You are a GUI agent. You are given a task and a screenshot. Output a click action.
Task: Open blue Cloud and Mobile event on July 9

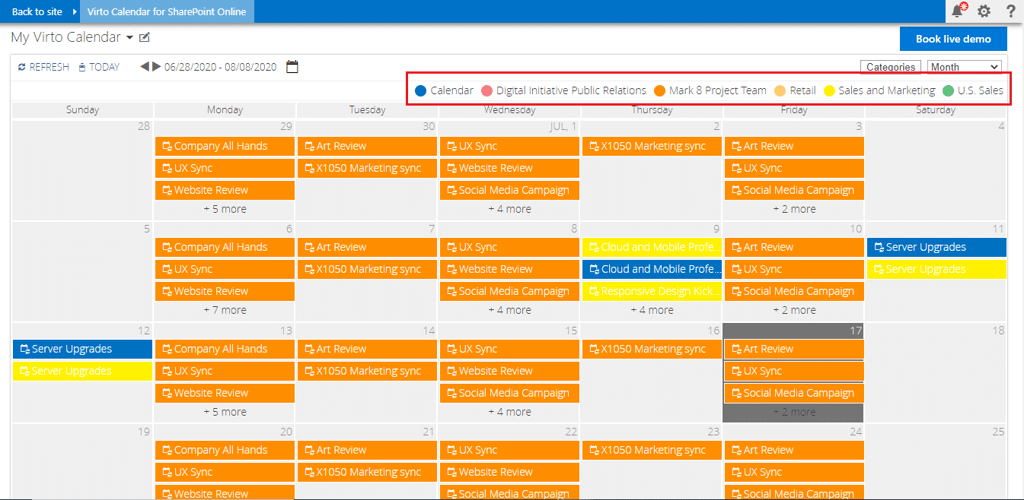click(x=652, y=270)
